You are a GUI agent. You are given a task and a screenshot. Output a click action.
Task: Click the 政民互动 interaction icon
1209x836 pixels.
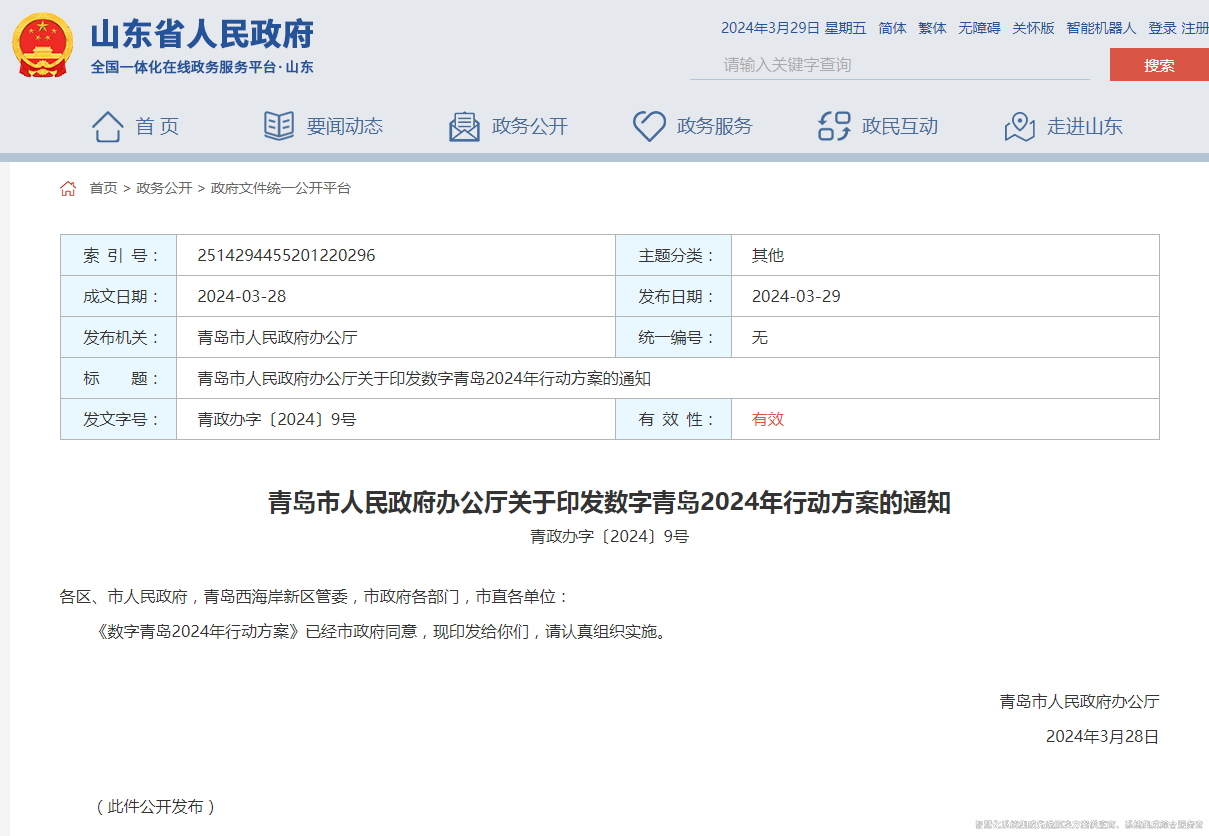[831, 126]
